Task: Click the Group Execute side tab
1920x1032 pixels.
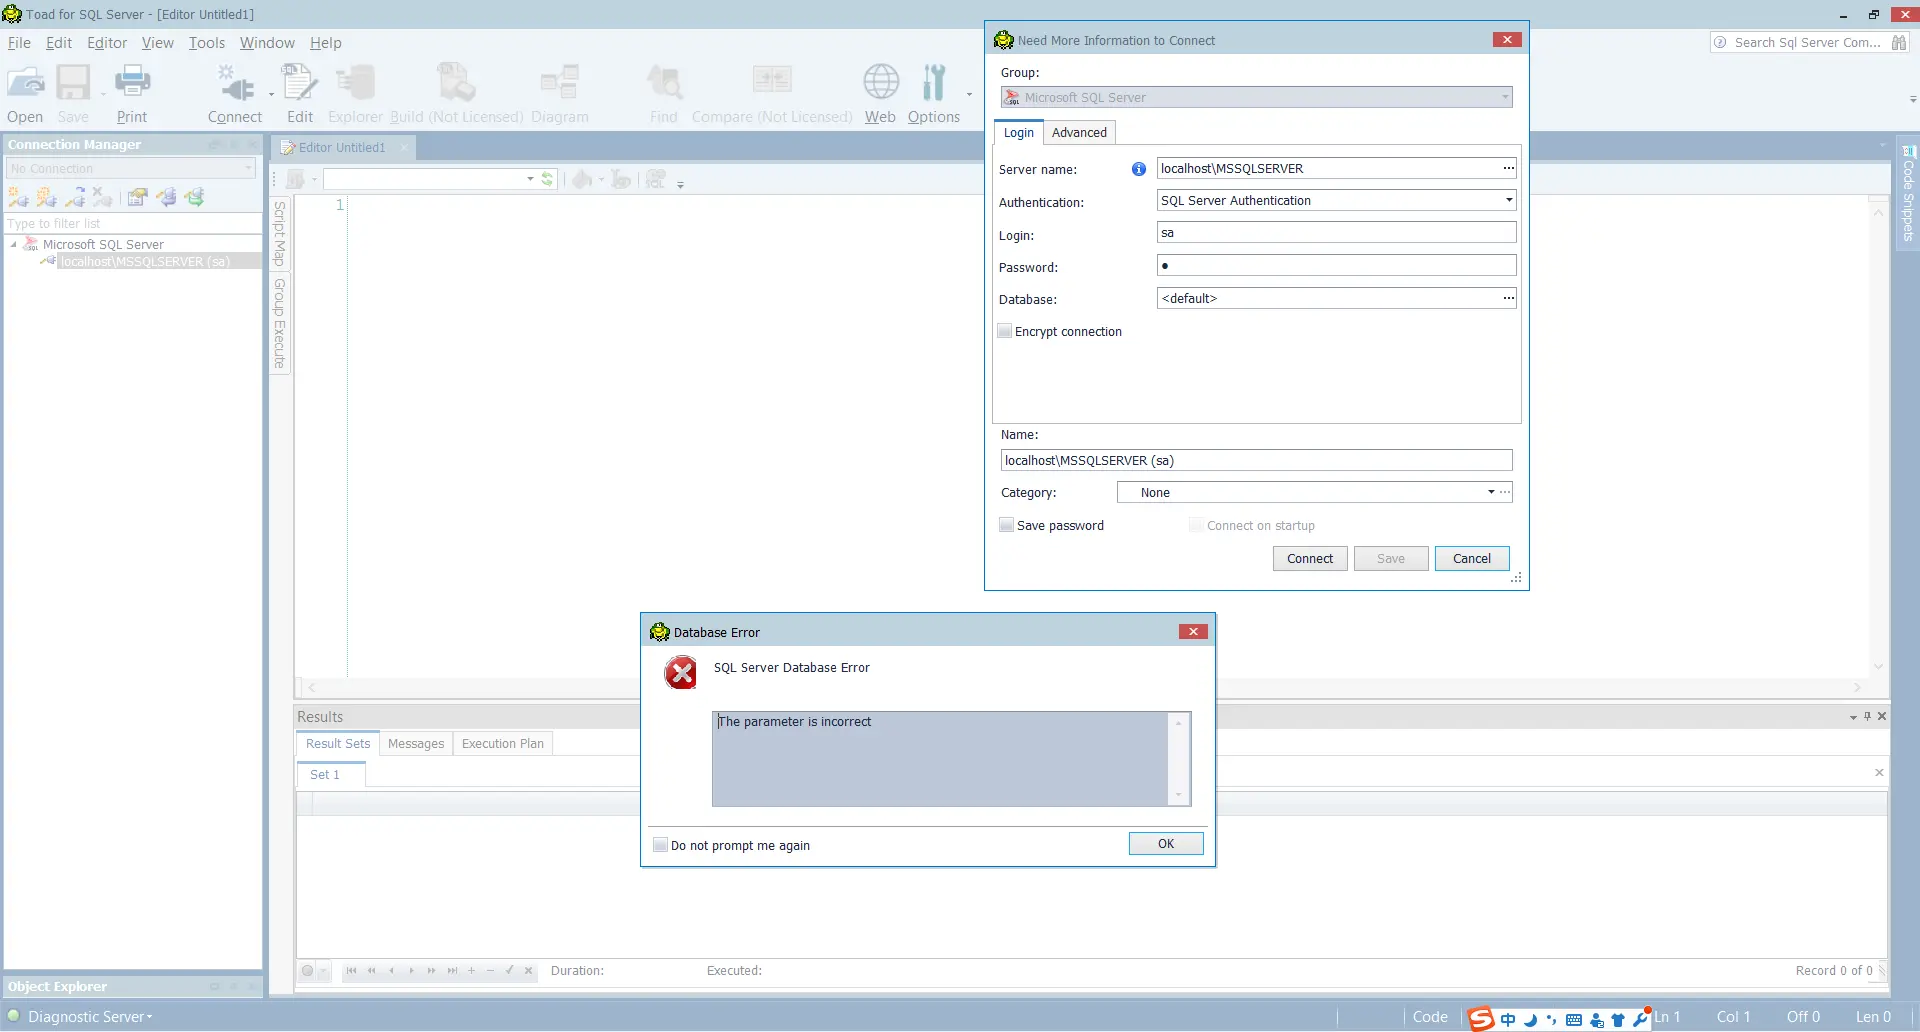Action: [280, 323]
